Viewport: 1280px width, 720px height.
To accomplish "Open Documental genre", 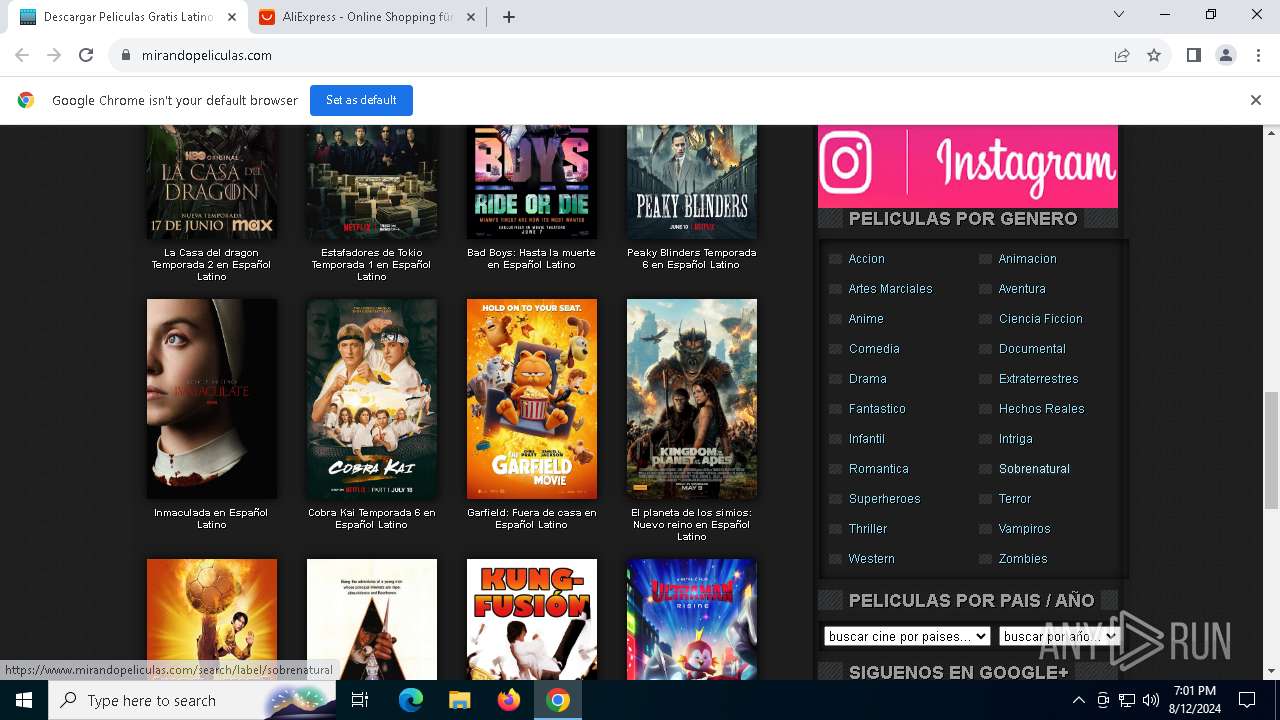I will (x=1032, y=349).
